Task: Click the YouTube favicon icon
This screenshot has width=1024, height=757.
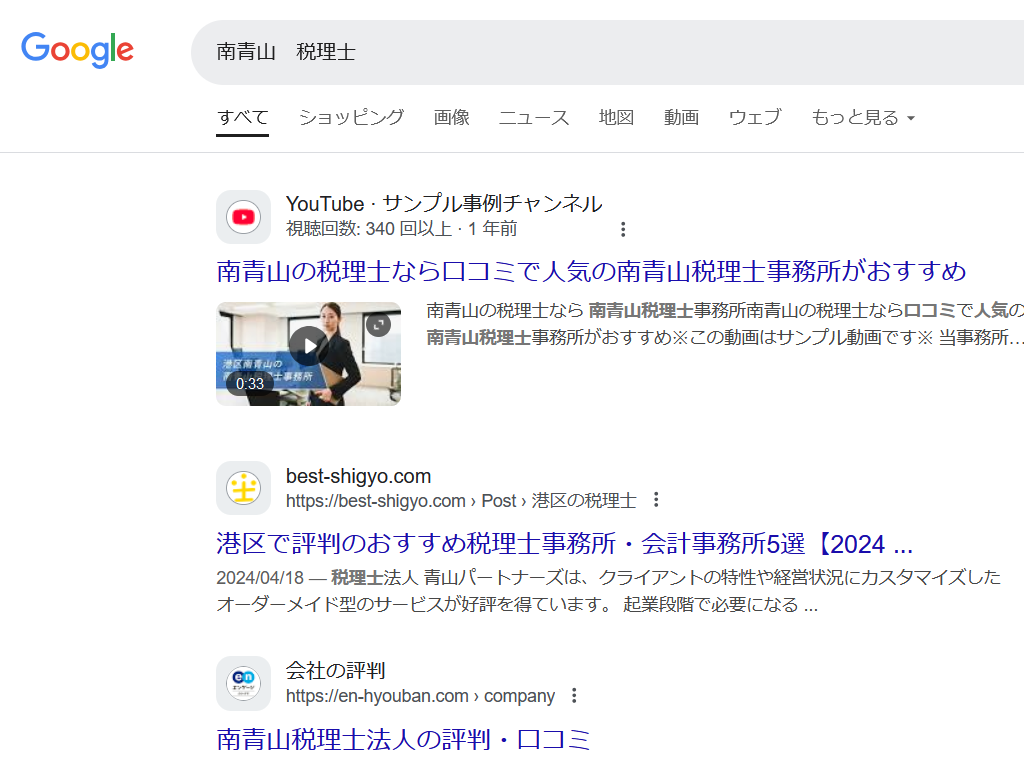Action: (244, 217)
